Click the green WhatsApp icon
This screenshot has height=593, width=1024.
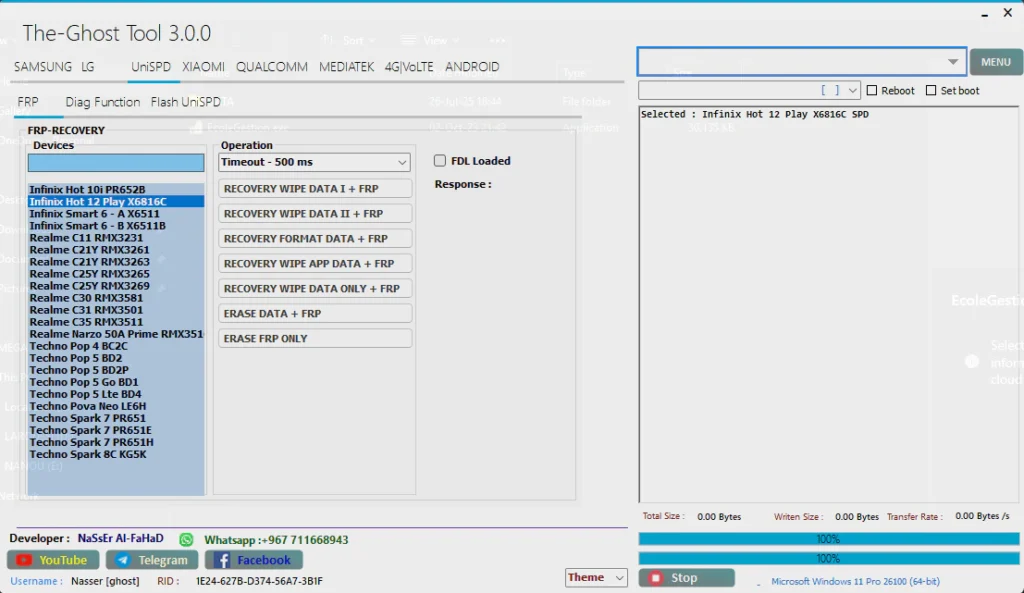click(186, 539)
